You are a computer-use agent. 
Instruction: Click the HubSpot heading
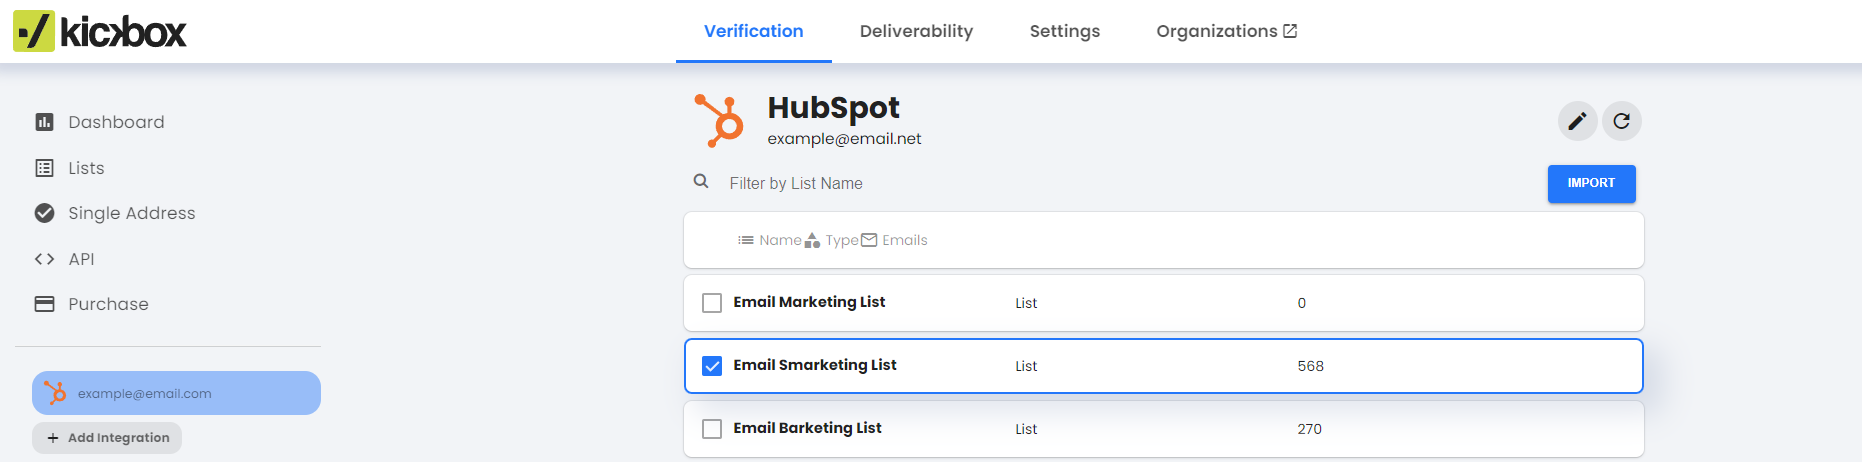pos(833,107)
